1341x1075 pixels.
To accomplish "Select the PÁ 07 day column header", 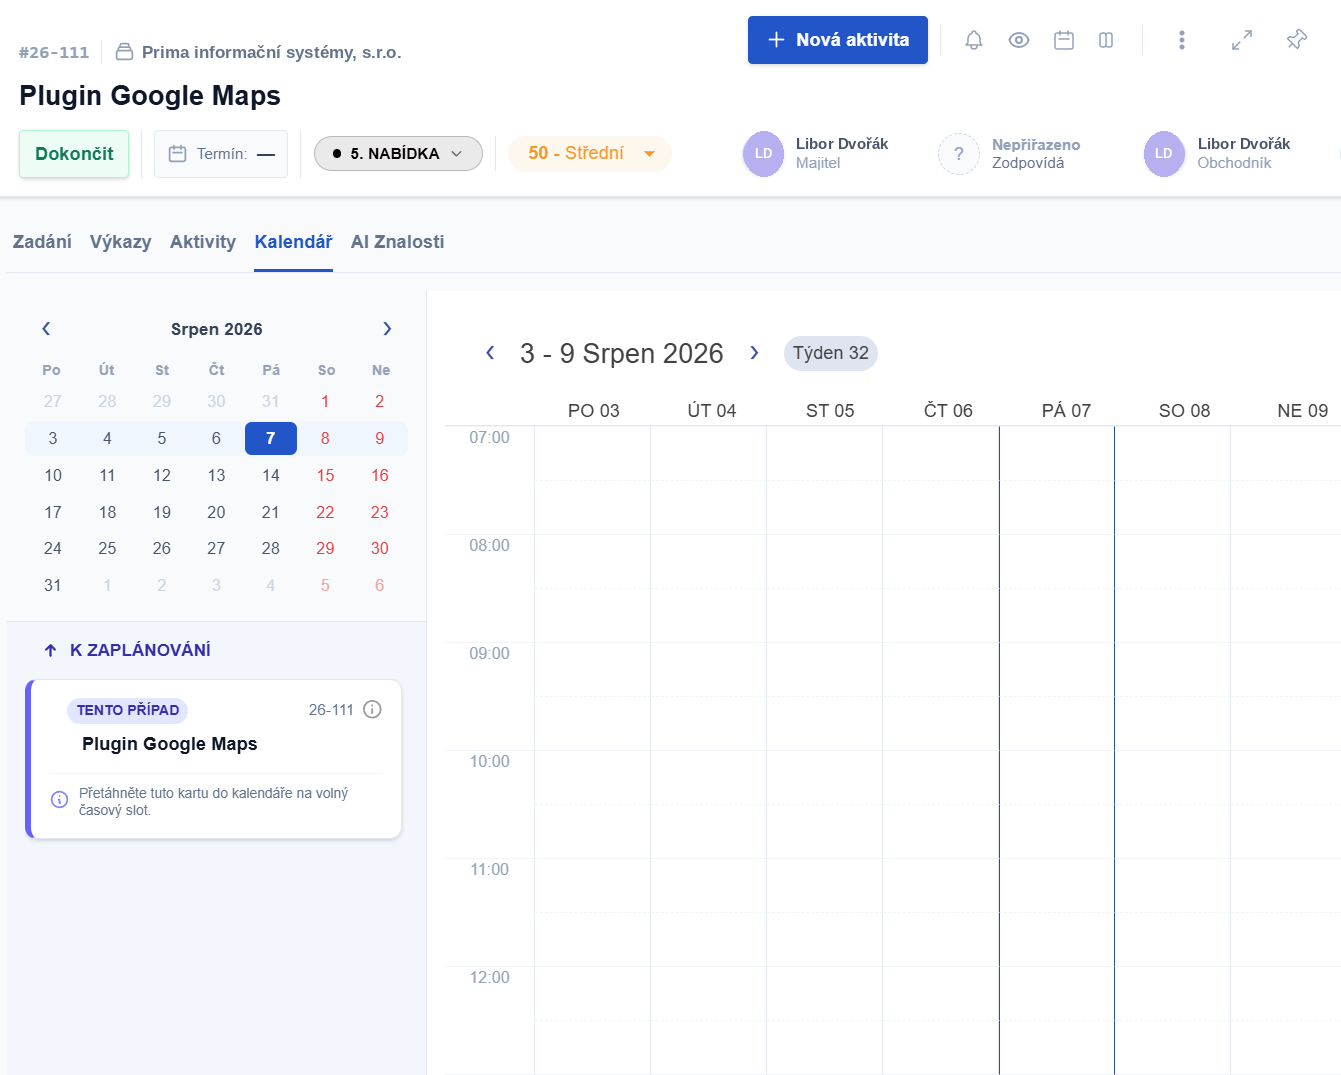I will (1066, 411).
